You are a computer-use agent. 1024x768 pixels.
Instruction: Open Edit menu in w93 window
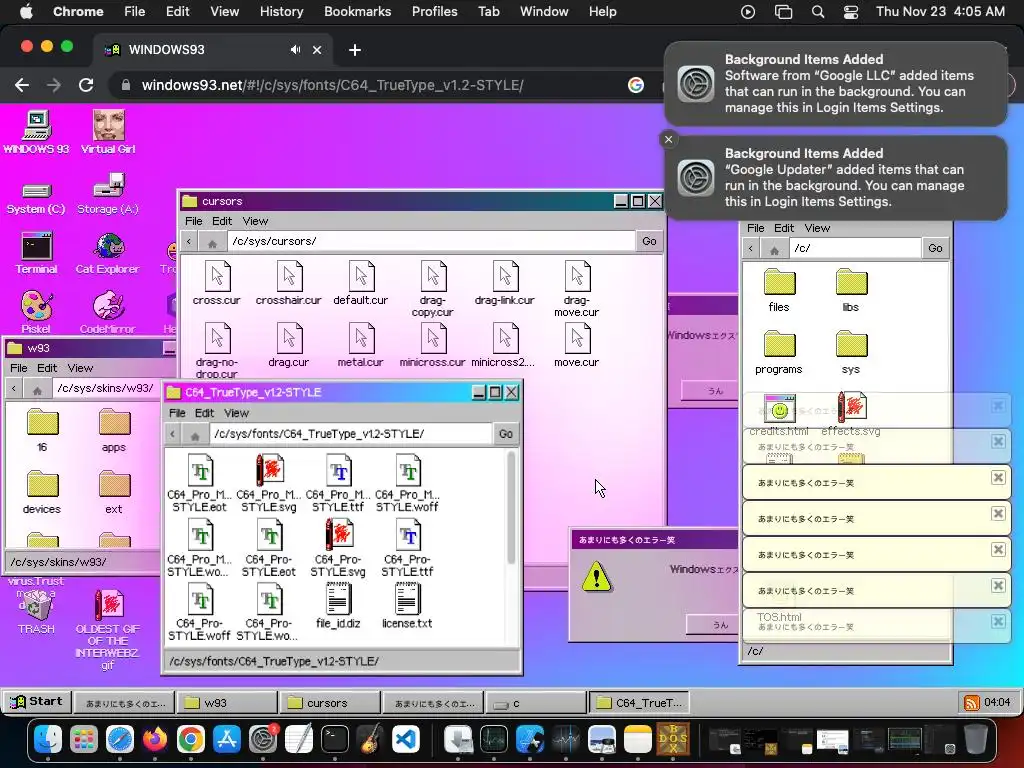click(47, 368)
